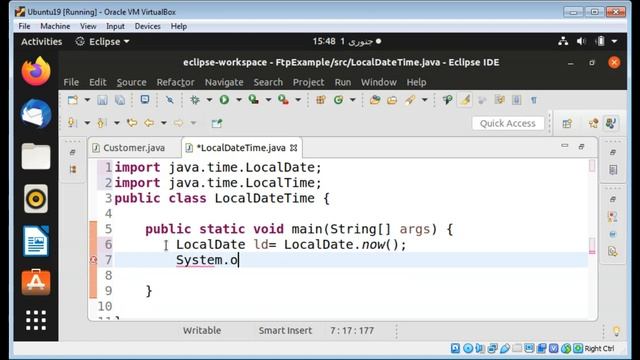This screenshot has width=640, height=360.
Task: Open the Eclipse app menu in top bar
Action: [102, 42]
